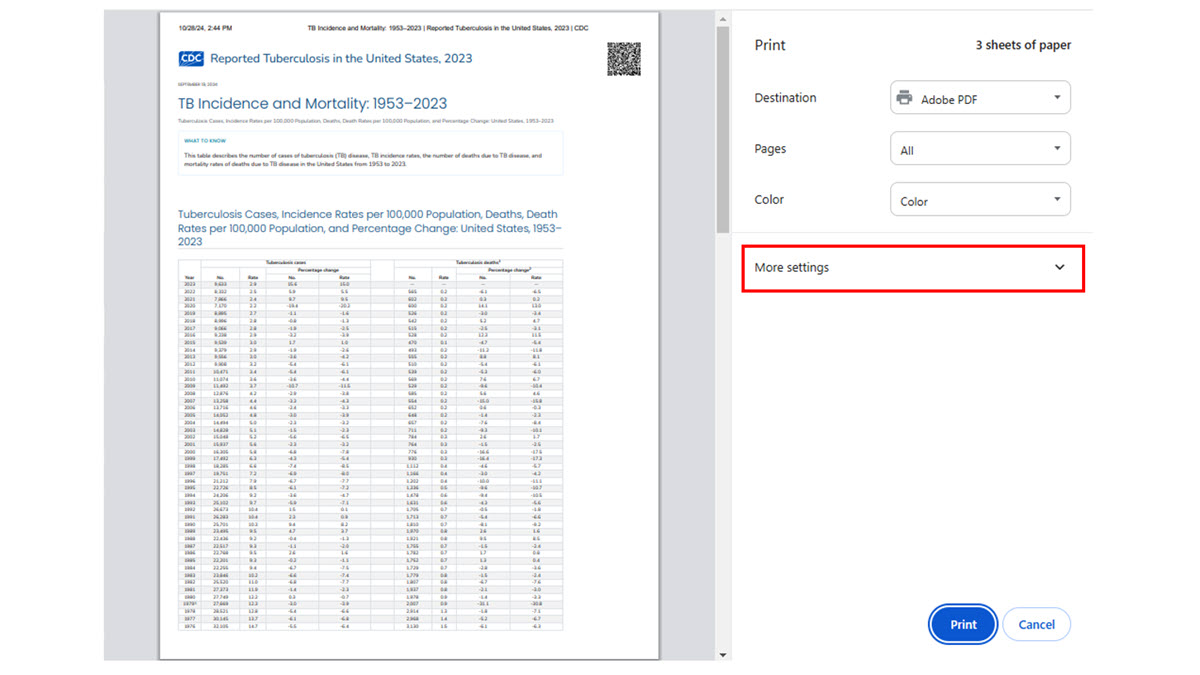
Task: Open the Pages dropdown set to All
Action: tap(980, 149)
